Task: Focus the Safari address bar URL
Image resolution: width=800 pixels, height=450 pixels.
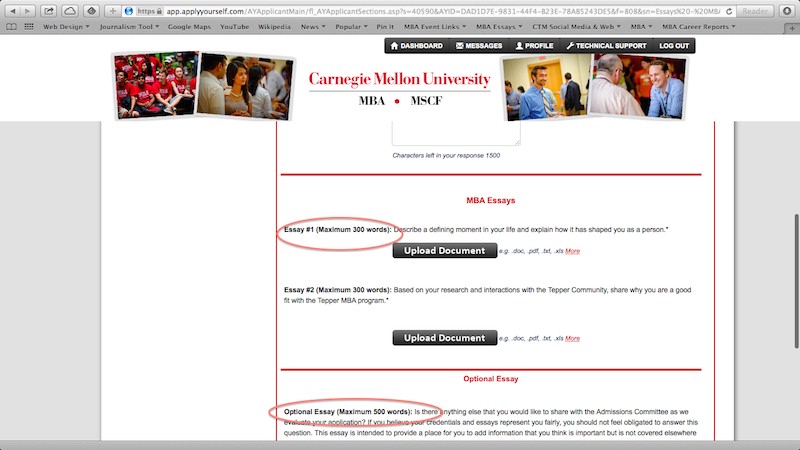Action: (442, 11)
